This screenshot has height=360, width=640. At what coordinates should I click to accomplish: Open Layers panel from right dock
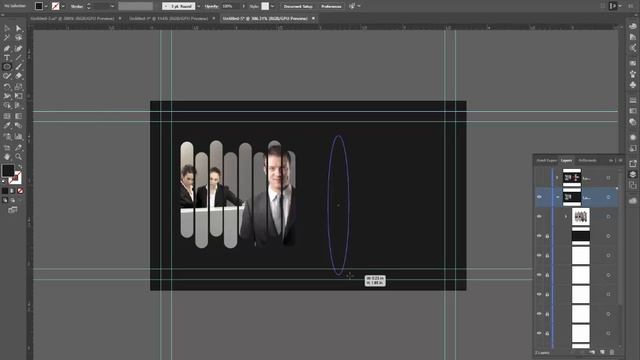click(x=633, y=175)
